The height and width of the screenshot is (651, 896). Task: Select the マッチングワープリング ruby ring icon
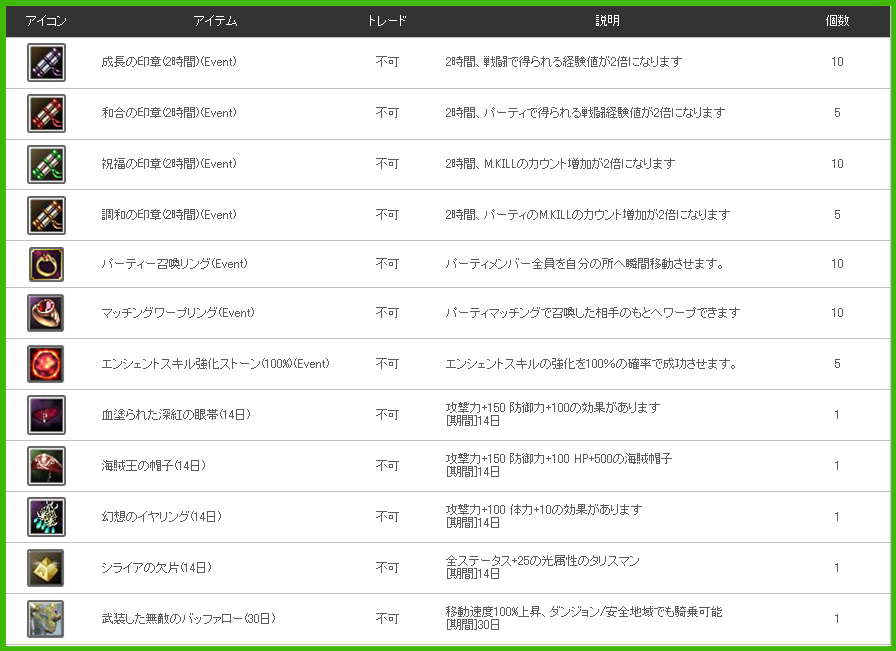point(46,313)
